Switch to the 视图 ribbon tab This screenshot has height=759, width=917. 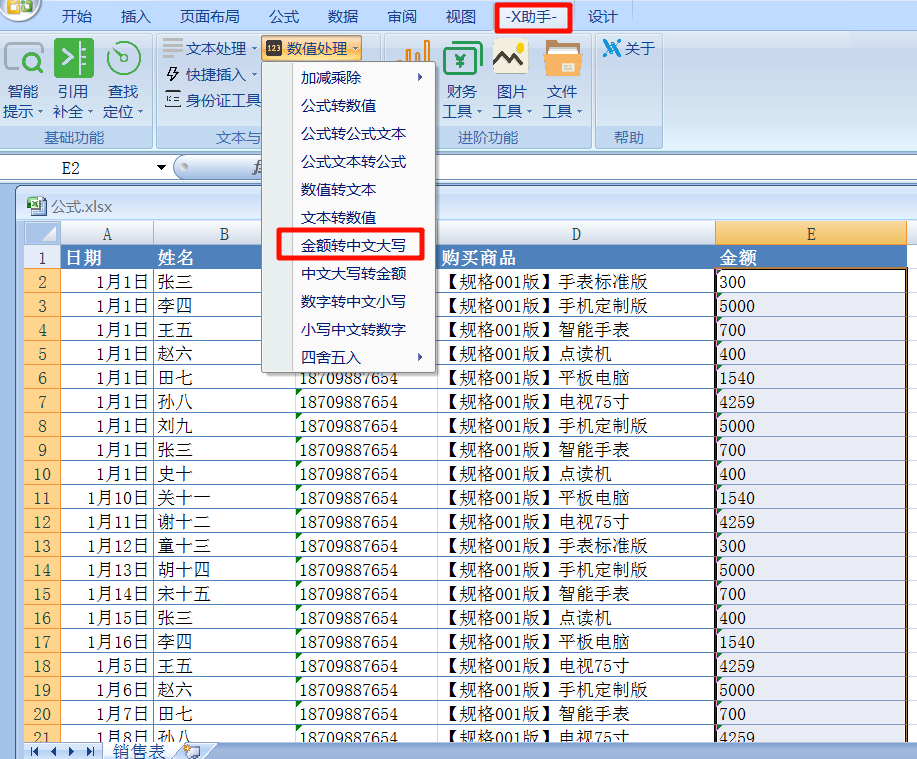click(461, 16)
